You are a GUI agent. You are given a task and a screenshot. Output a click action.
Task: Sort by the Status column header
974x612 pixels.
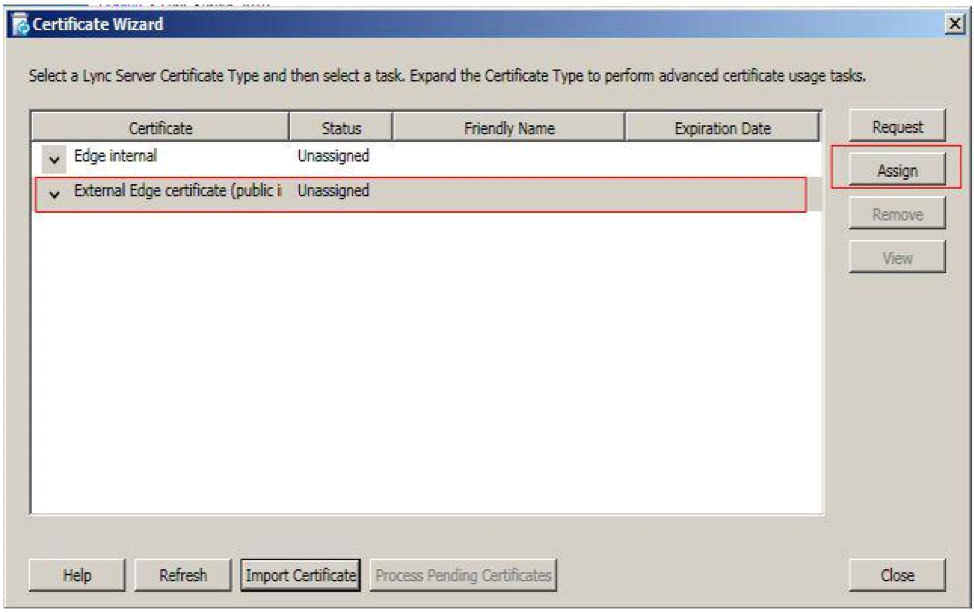(x=341, y=127)
